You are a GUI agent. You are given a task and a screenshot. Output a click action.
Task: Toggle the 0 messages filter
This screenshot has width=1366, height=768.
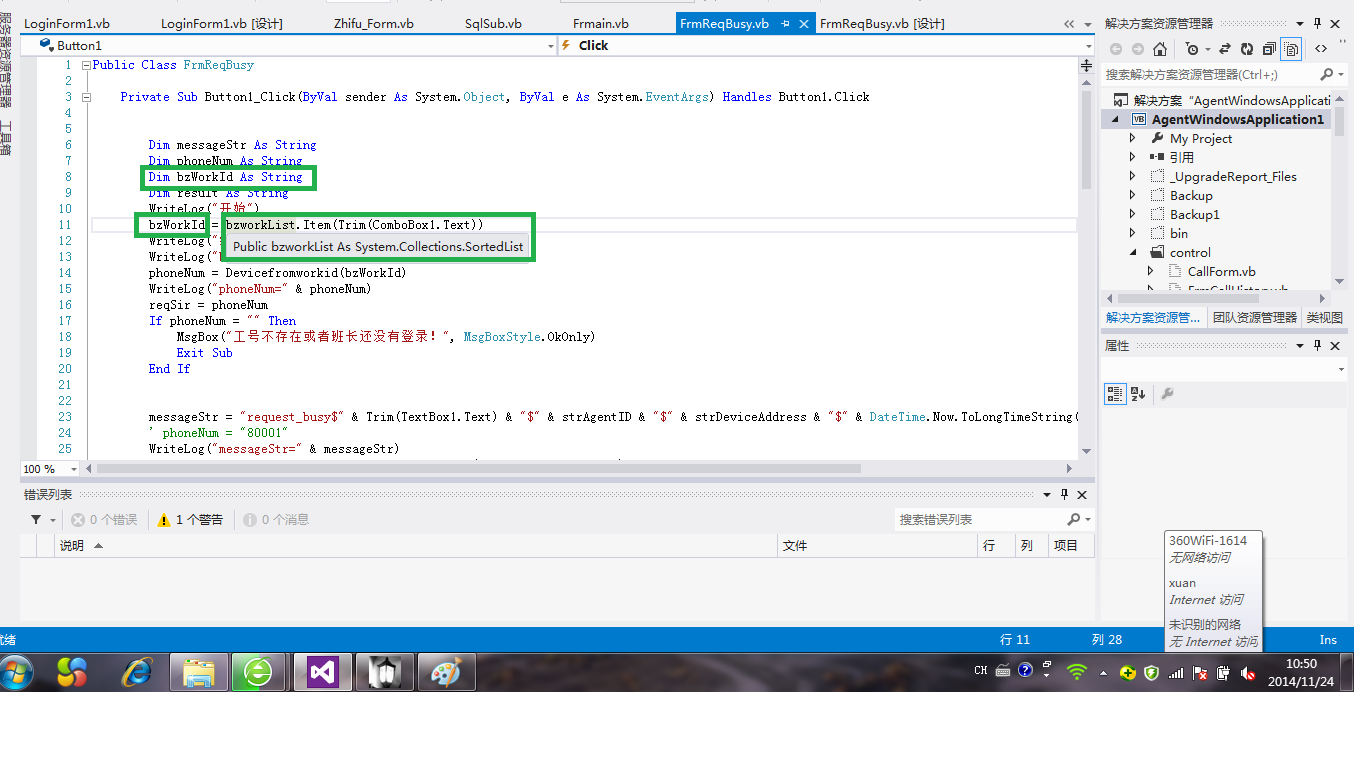(276, 520)
